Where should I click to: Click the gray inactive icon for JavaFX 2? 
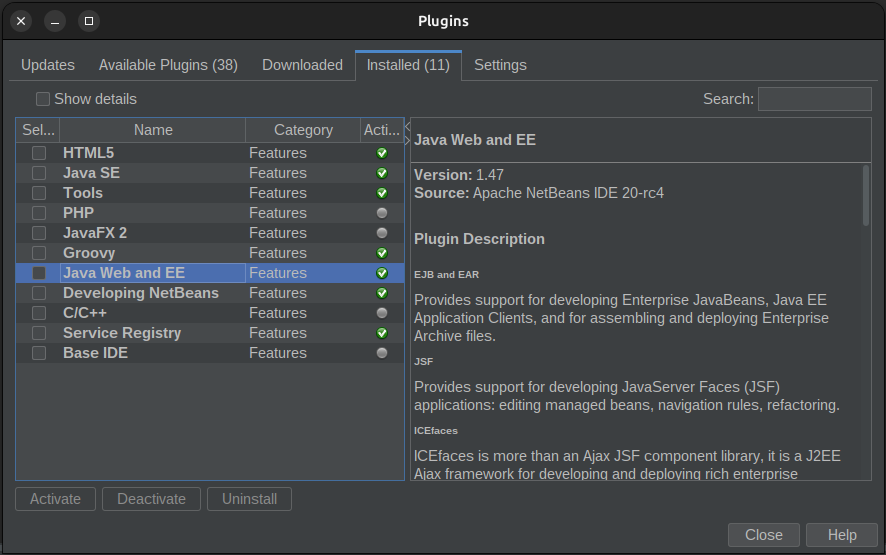(381, 233)
